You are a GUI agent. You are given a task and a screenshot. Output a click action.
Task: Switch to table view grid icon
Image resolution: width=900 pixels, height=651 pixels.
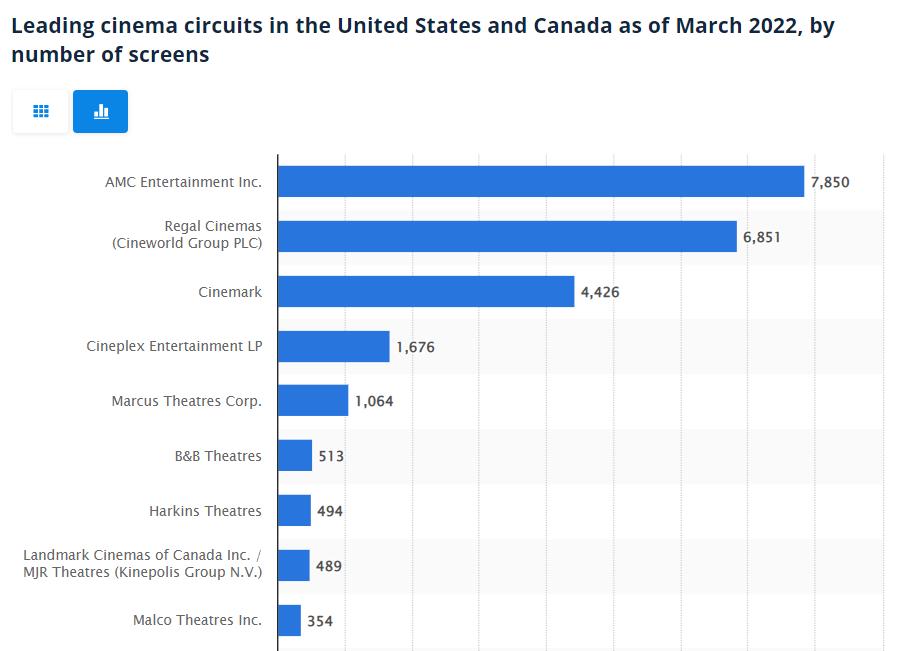[x=41, y=111]
